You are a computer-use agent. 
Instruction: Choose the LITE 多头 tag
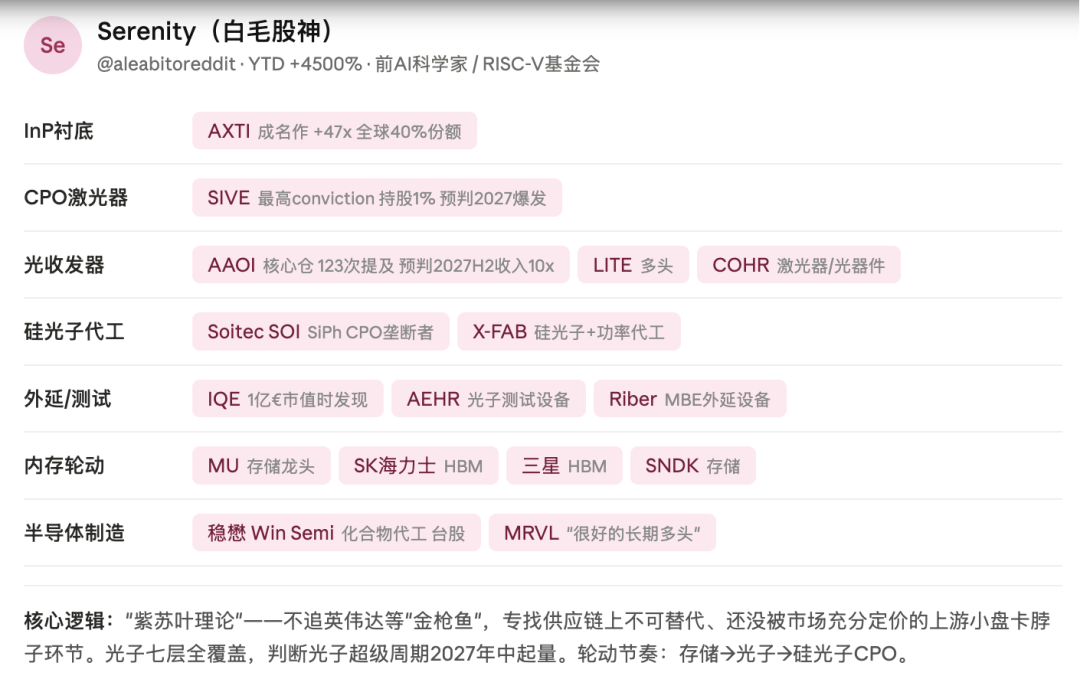(633, 265)
